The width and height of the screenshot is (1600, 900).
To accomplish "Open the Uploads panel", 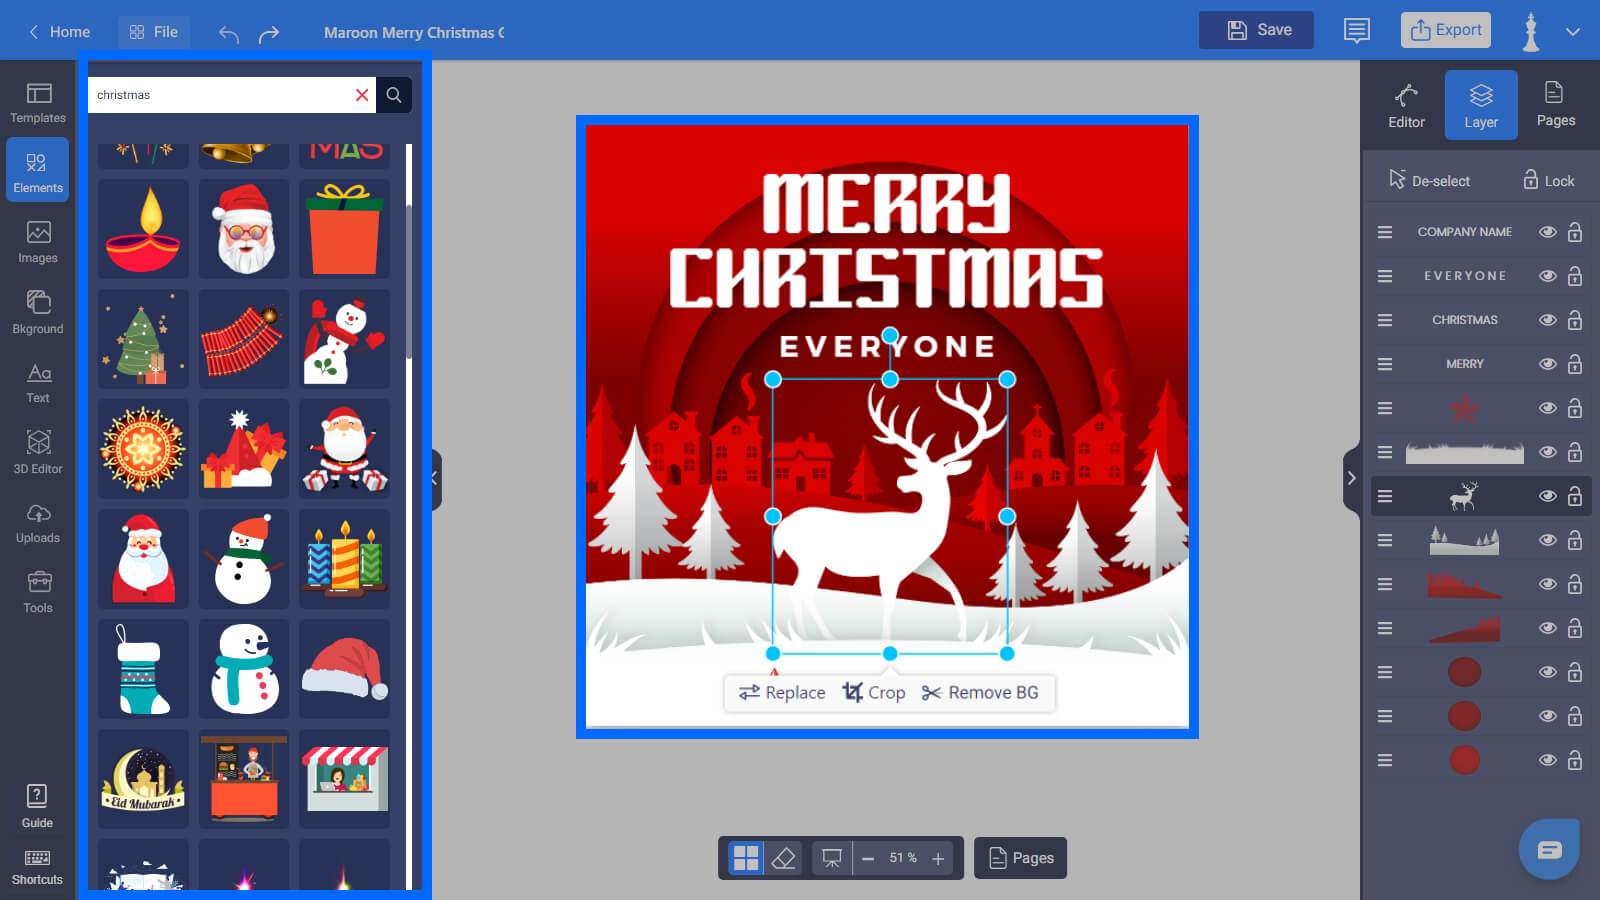I will tap(37, 523).
